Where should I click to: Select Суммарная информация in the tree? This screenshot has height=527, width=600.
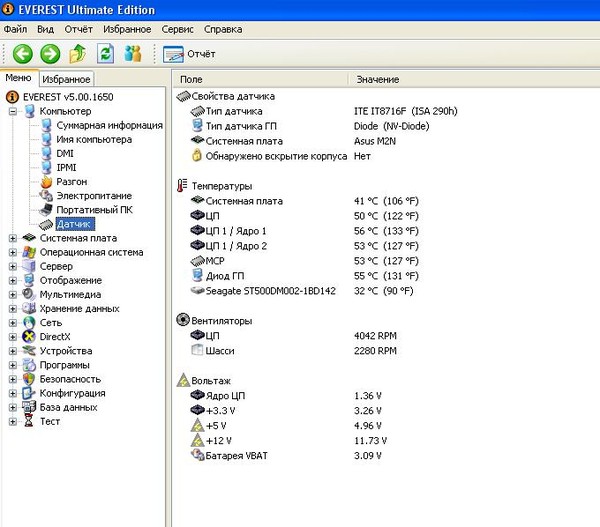coord(109,125)
